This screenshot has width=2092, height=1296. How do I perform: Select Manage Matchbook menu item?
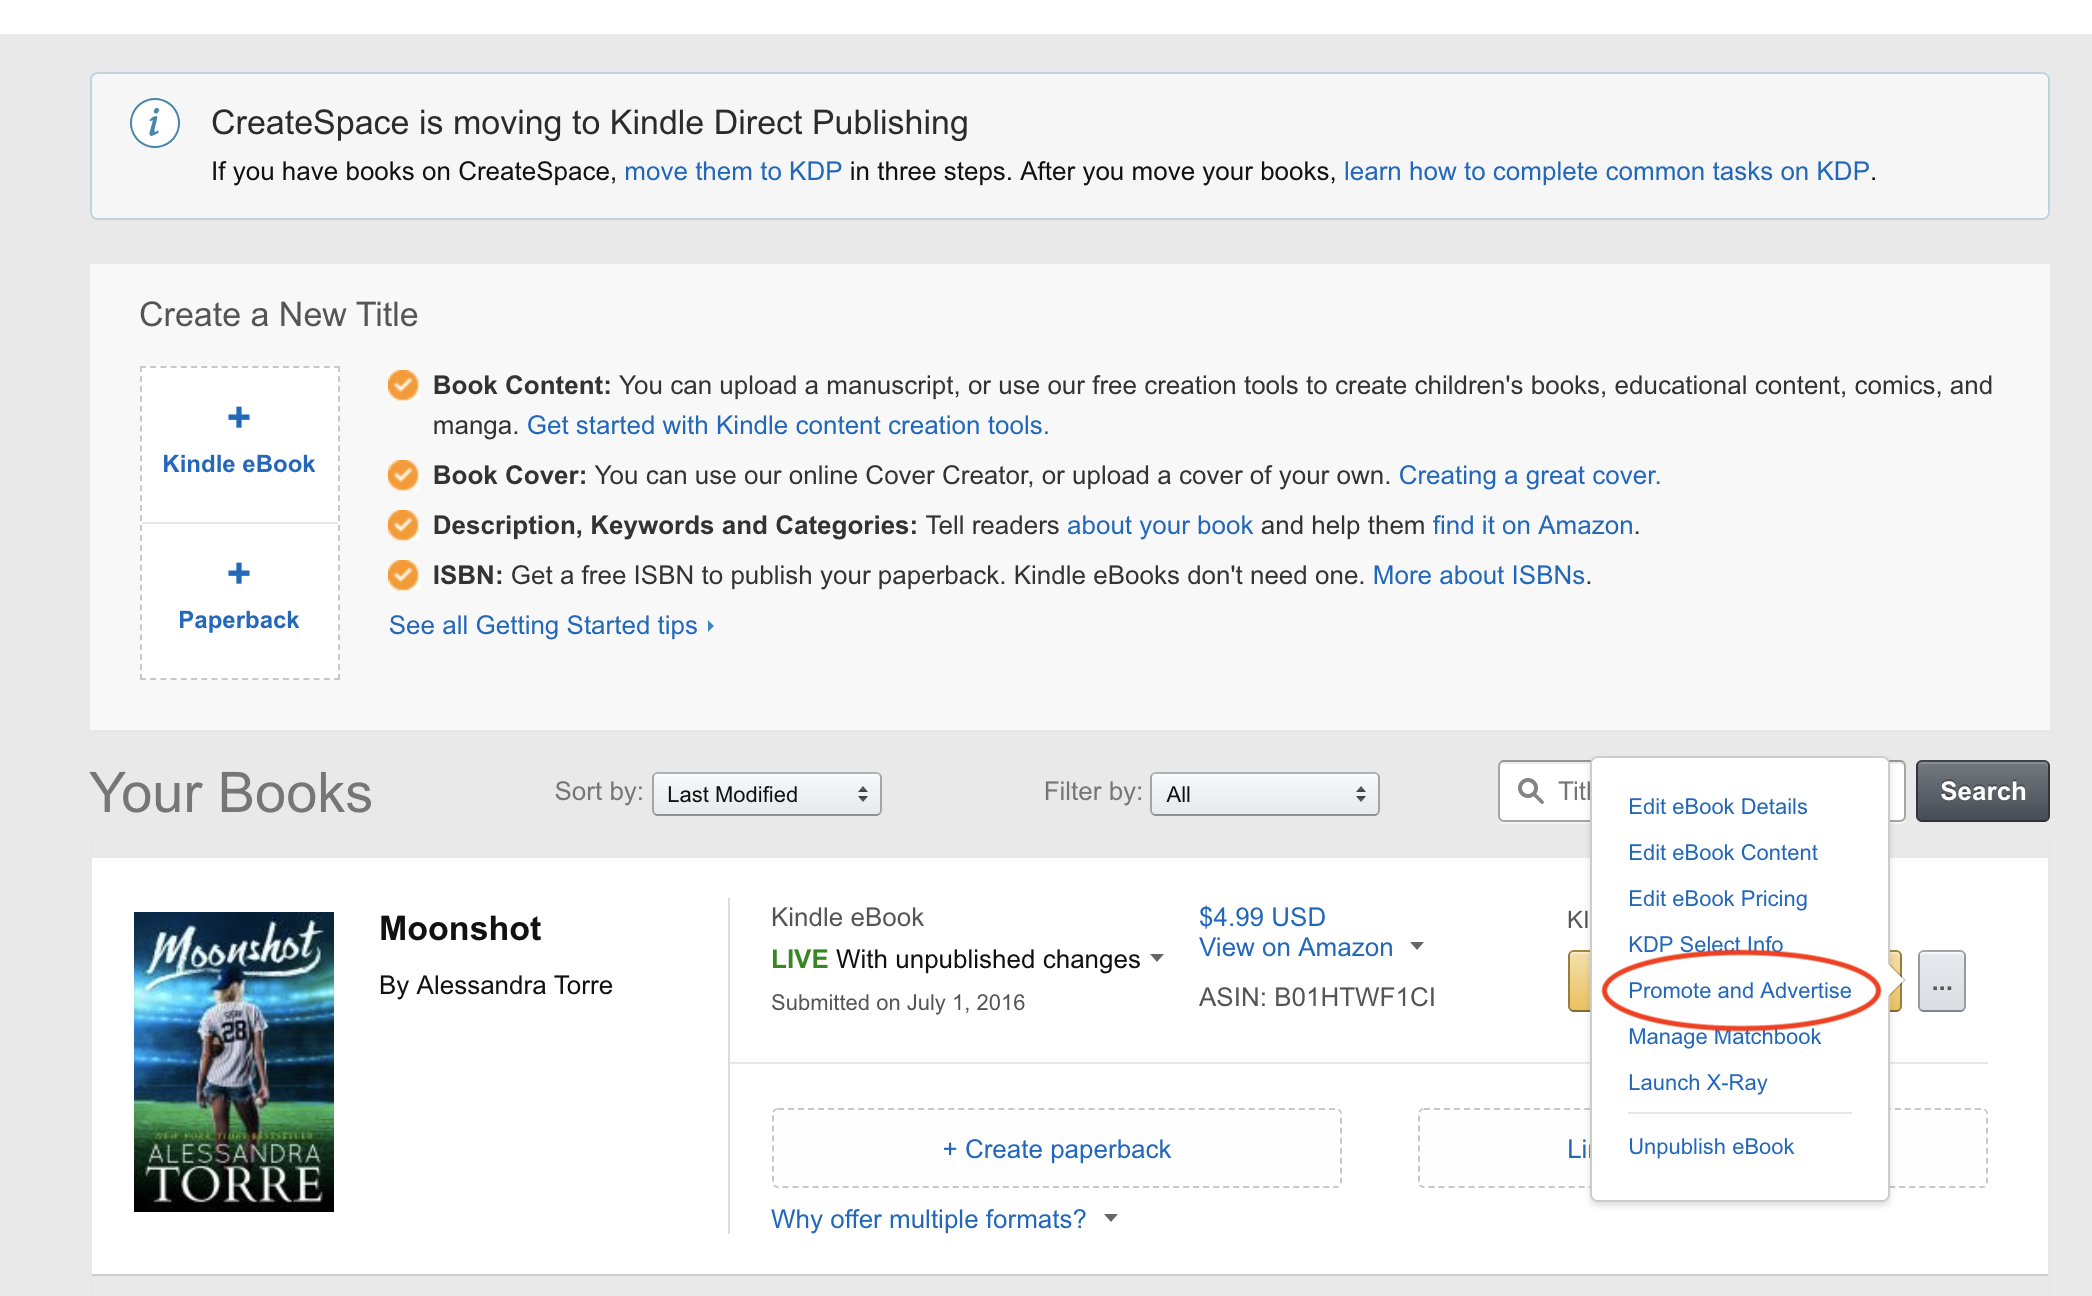1724,1036
